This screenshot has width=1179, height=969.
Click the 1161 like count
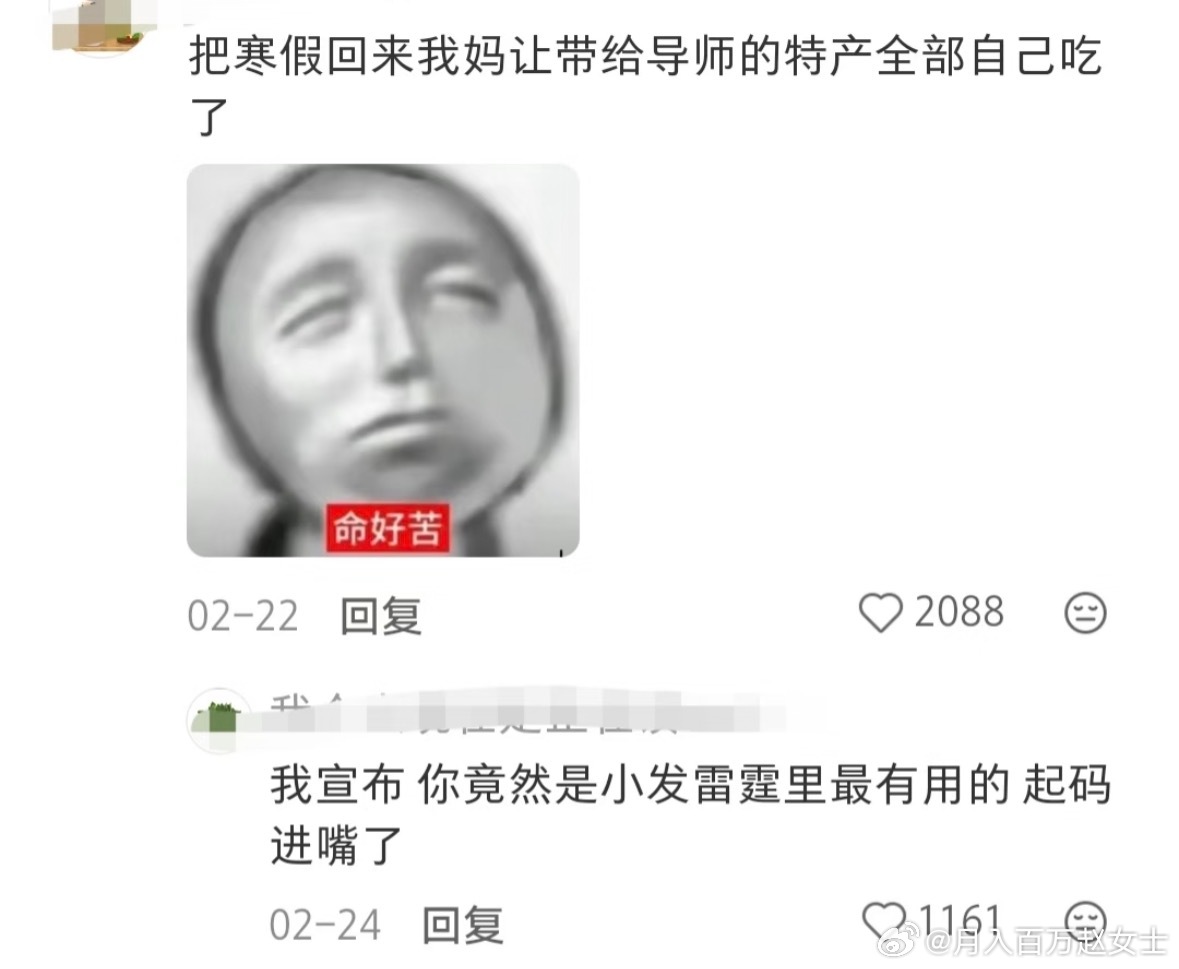pyautogui.click(x=960, y=919)
